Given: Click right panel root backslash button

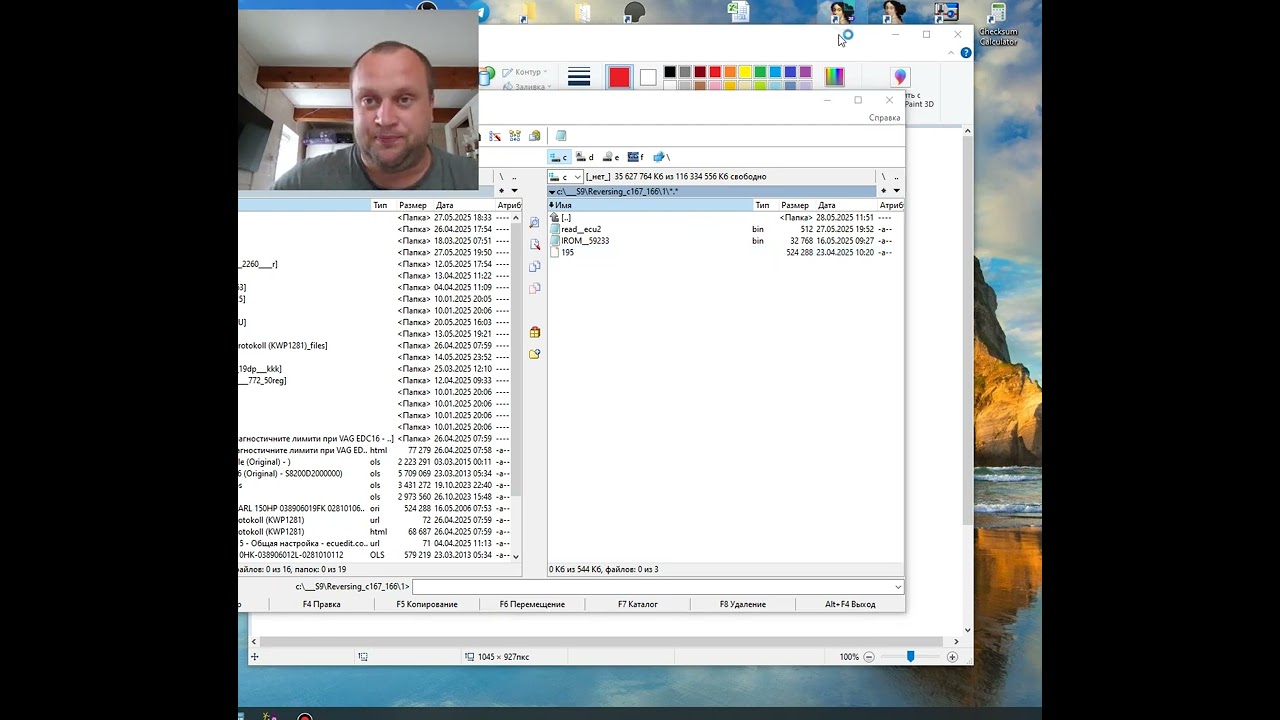Looking at the screenshot, I should pyautogui.click(x=883, y=177).
